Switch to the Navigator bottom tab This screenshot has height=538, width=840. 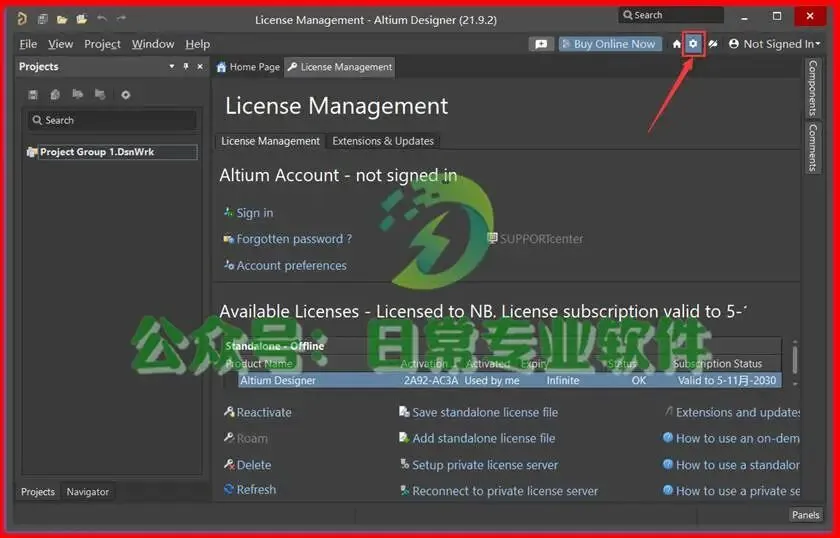[x=87, y=491]
